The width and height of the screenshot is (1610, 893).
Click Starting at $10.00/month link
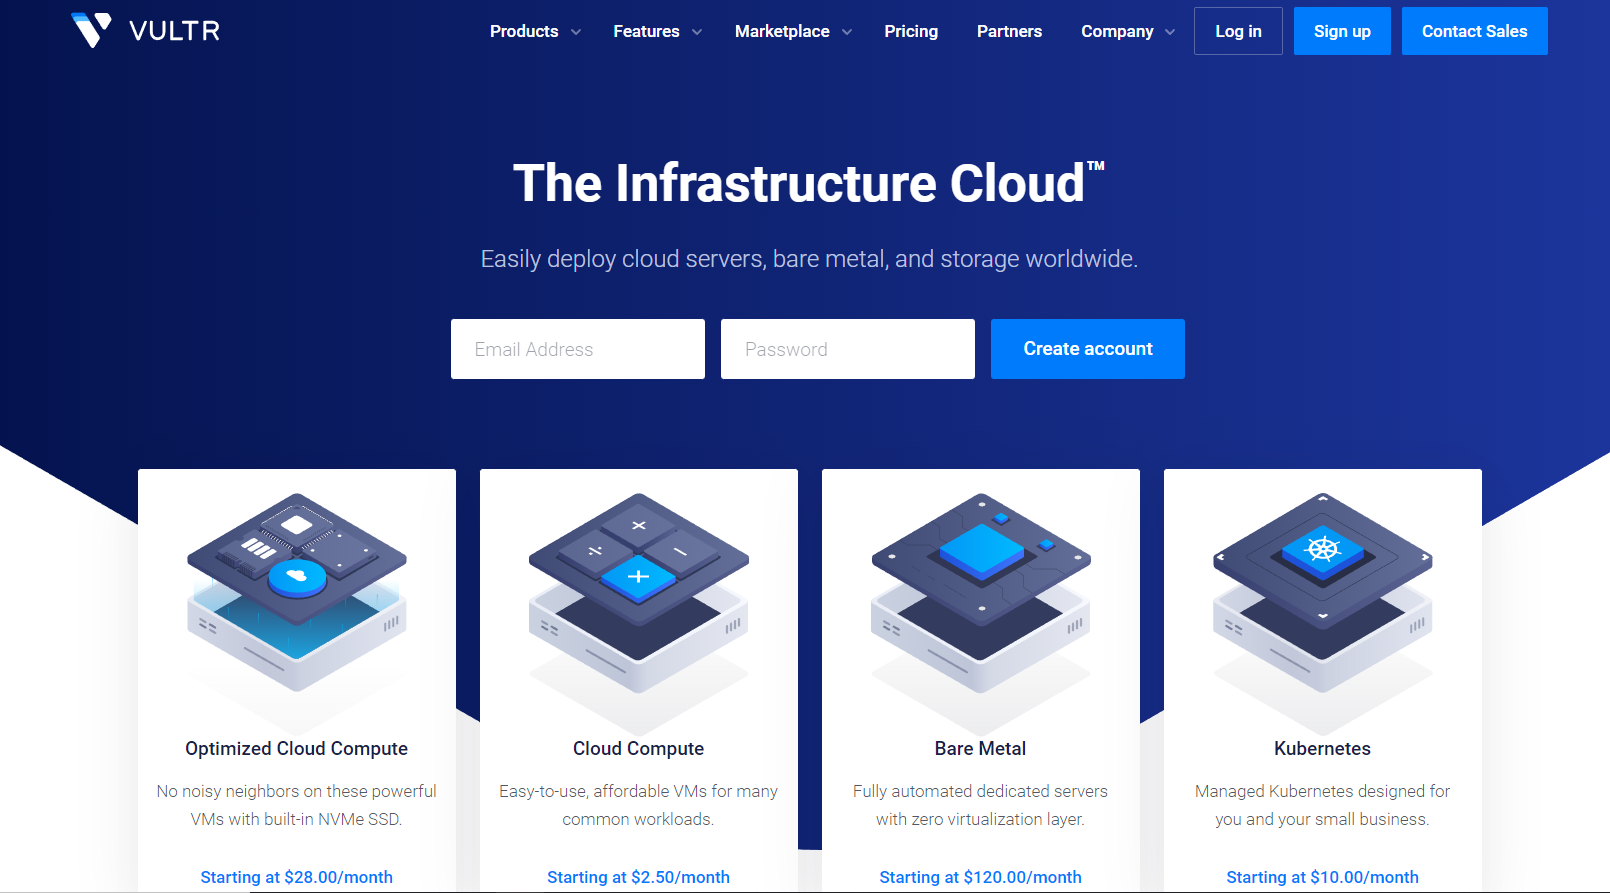1323,877
